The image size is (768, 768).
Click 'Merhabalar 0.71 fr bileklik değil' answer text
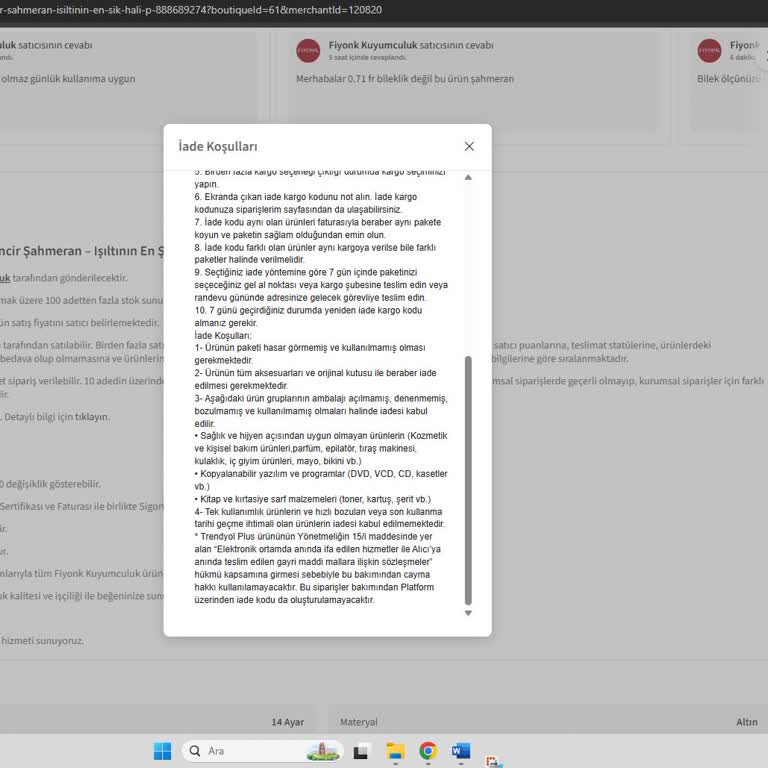tap(405, 78)
